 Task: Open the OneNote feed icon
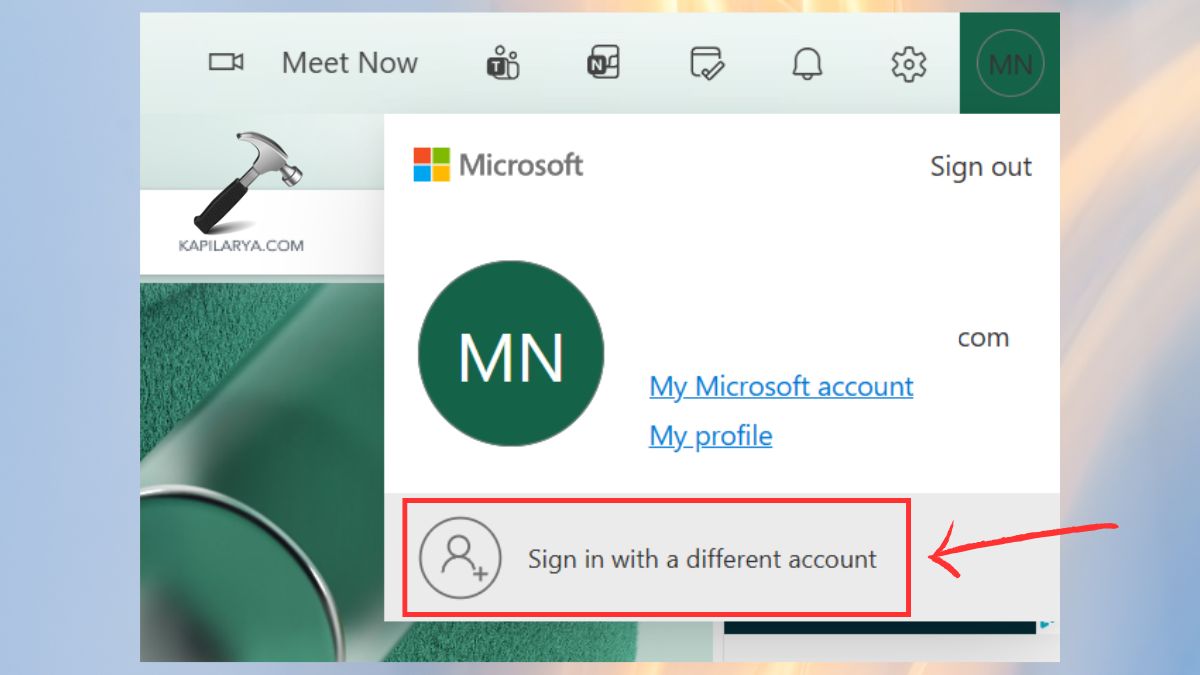(604, 62)
